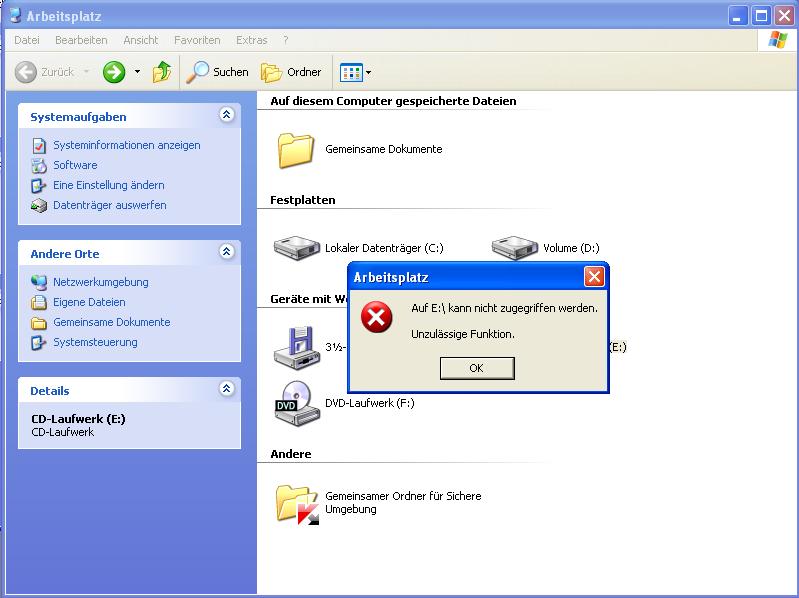
Task: Open the Datei menu
Action: [26, 40]
